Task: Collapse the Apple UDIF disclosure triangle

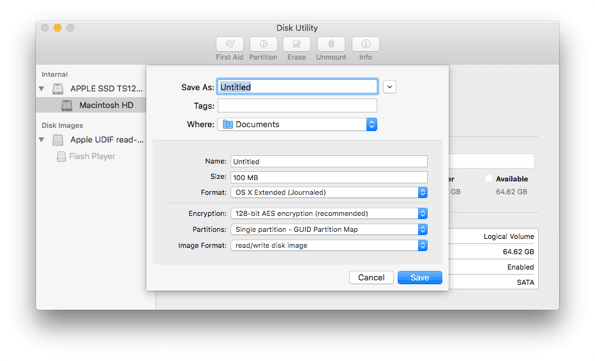Action: [x=42, y=140]
